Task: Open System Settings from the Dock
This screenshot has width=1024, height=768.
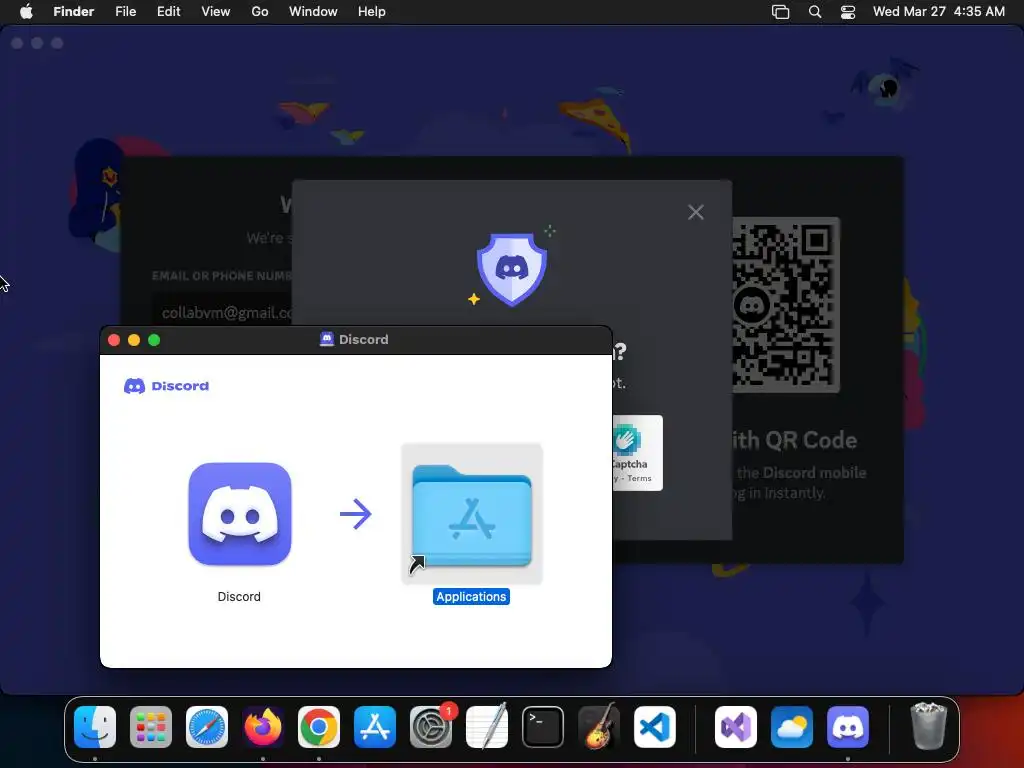Action: [x=431, y=727]
